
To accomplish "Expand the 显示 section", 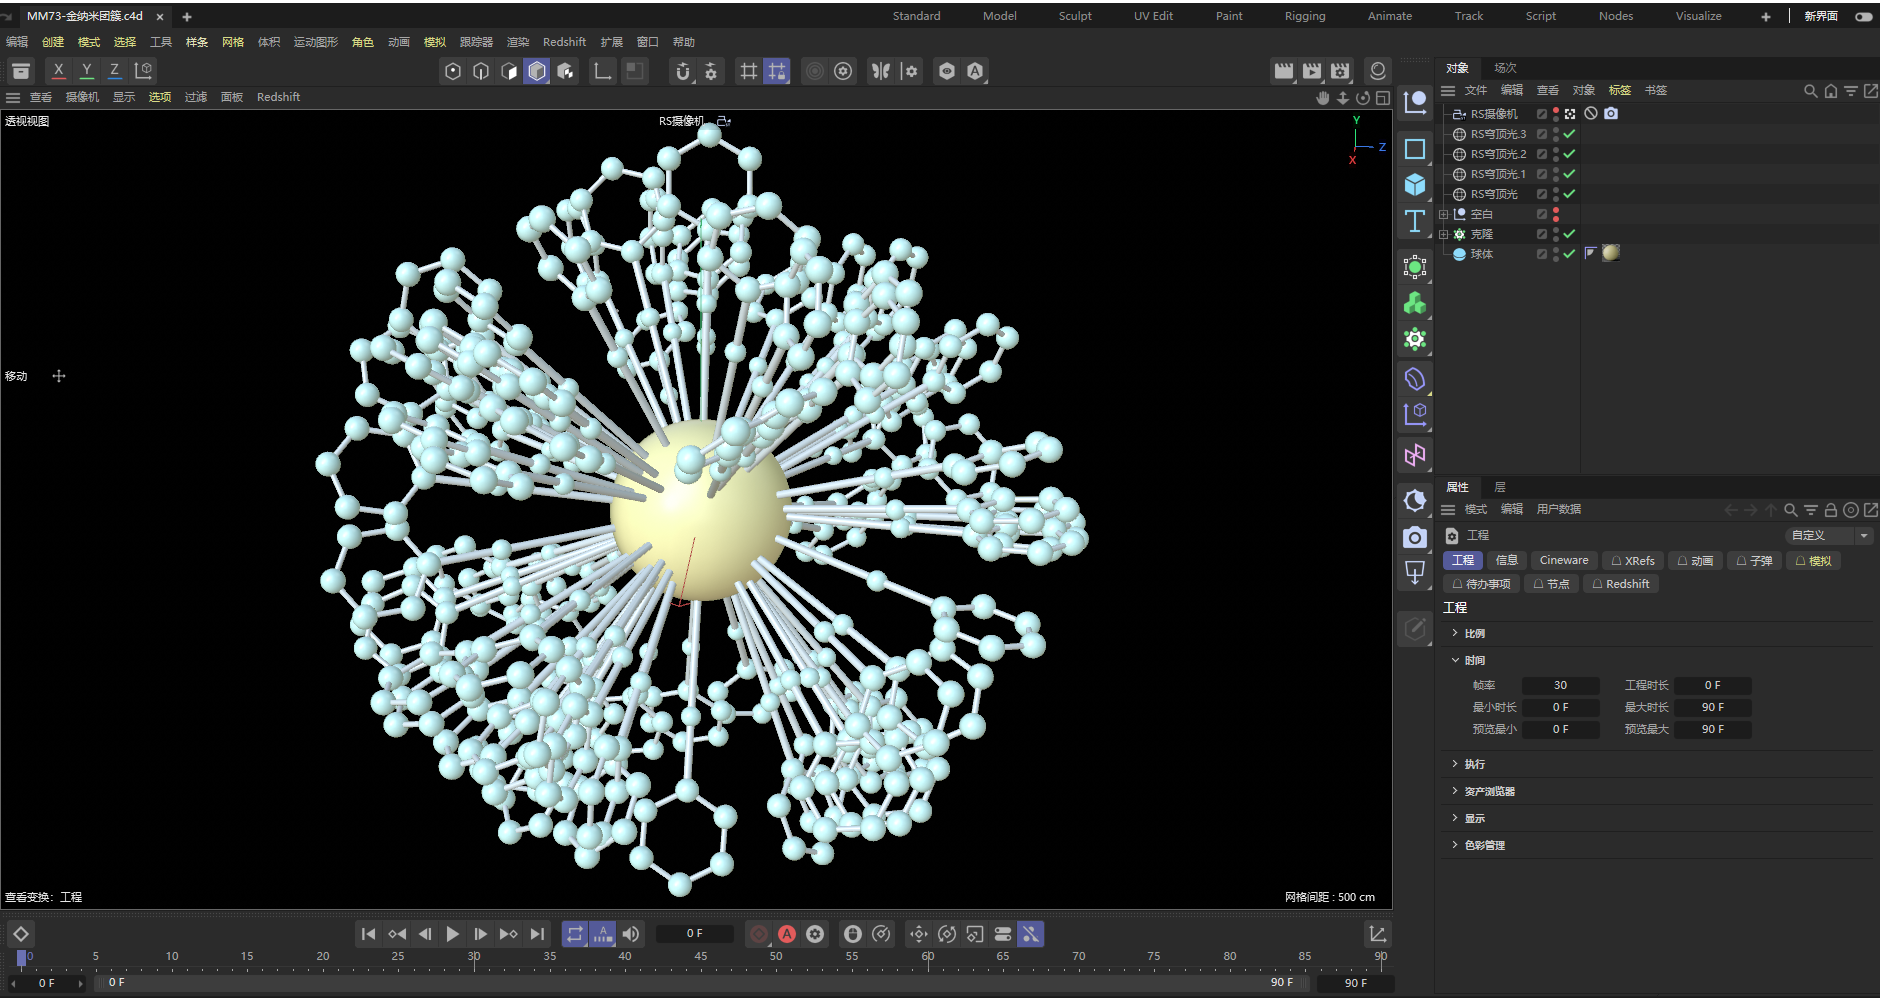I will 1455,818.
